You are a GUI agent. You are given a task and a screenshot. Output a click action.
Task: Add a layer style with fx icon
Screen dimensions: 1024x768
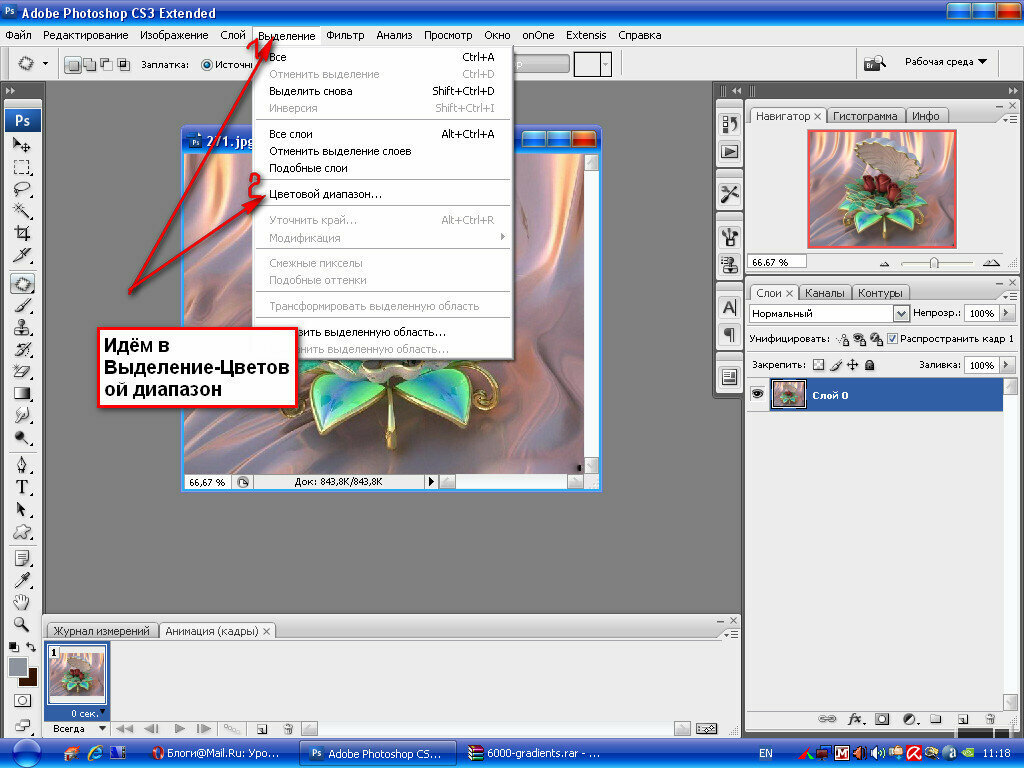pos(855,719)
